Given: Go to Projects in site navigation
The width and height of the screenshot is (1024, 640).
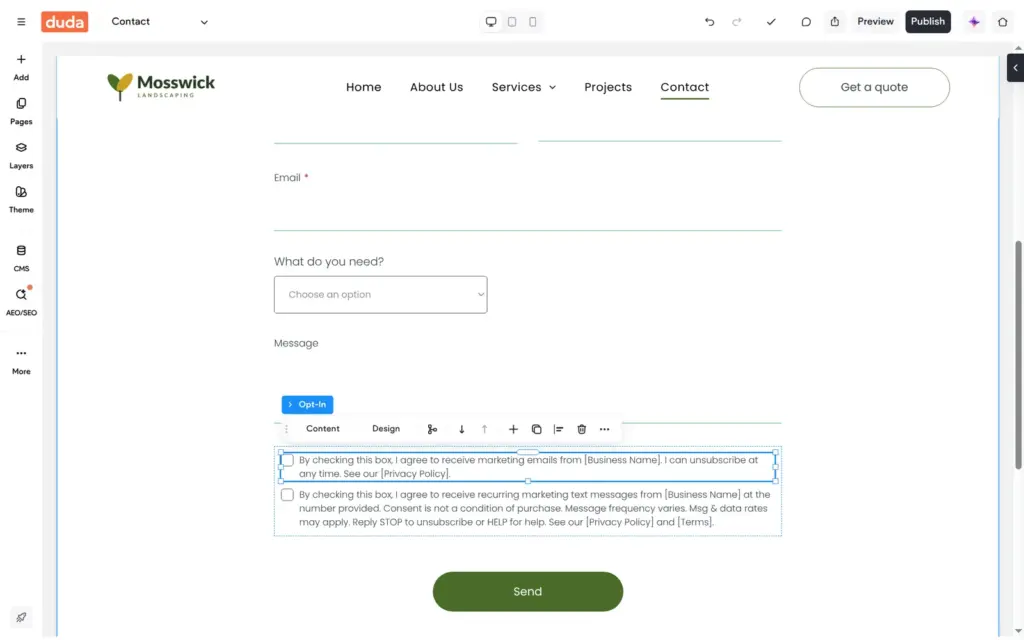Looking at the screenshot, I should [608, 87].
